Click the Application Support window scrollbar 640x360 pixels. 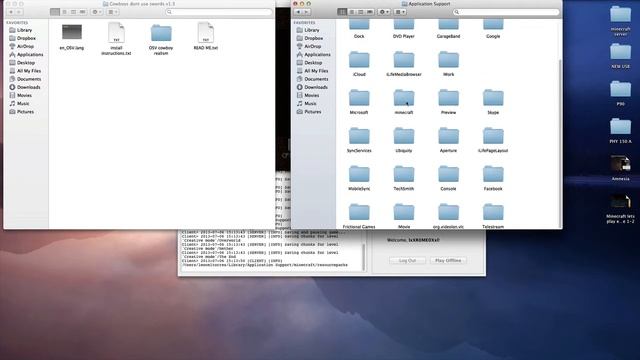pyautogui.click(x=560, y=143)
